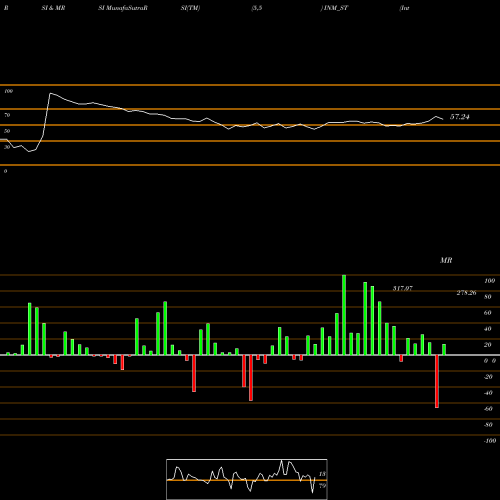Viewport: 500px width, 500px height.
Task: Click the 'INM_ST' symbol header text
Action: pyautogui.click(x=336, y=8)
